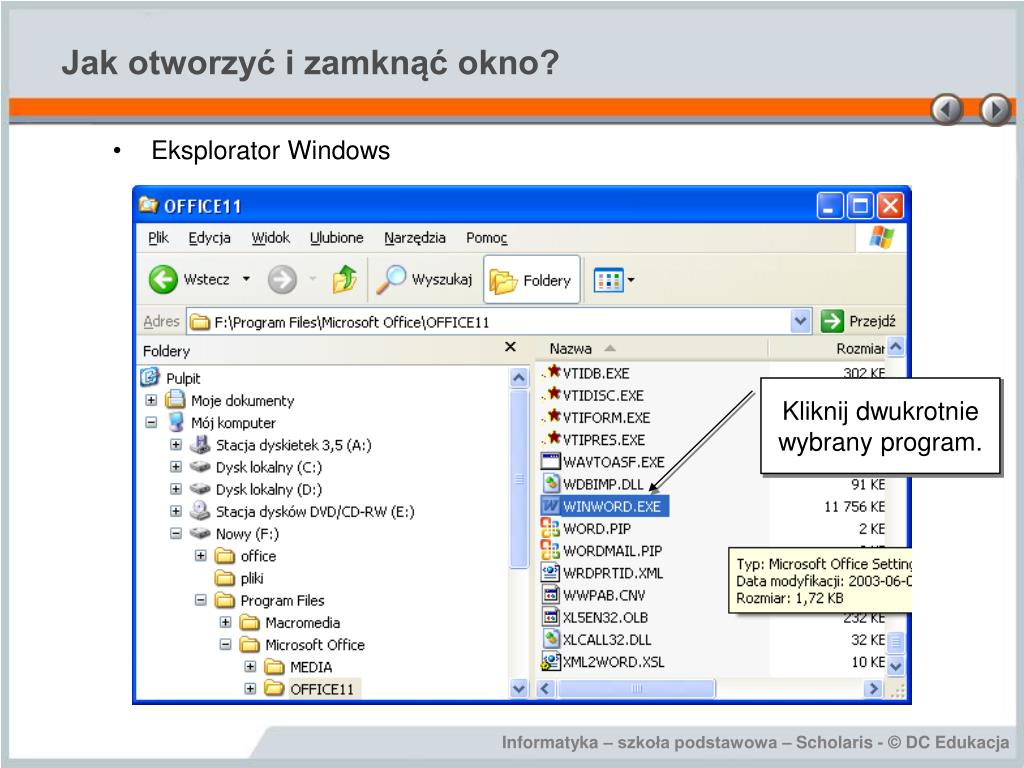Sort by the Rozmiar column header
Image resolution: width=1024 pixels, height=768 pixels.
pos(827,349)
